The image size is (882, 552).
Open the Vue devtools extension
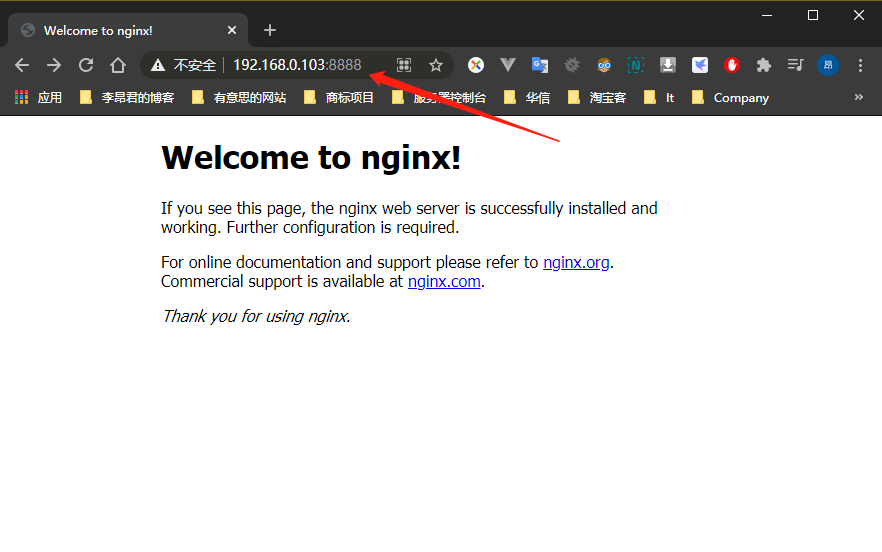[x=508, y=65]
